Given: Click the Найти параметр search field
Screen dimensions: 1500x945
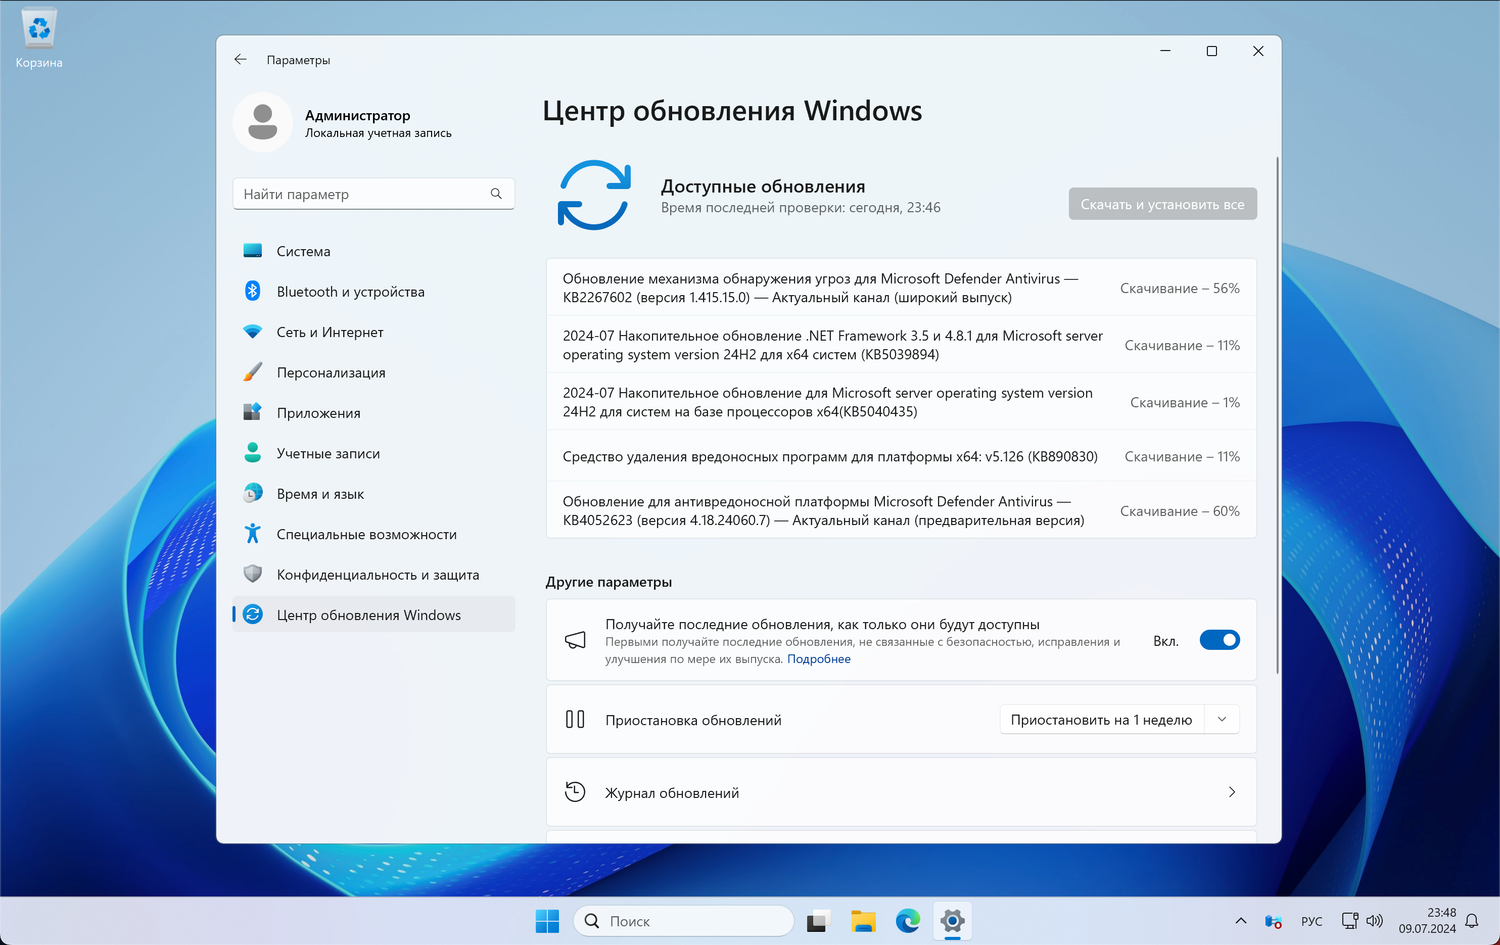Looking at the screenshot, I should pyautogui.click(x=374, y=194).
